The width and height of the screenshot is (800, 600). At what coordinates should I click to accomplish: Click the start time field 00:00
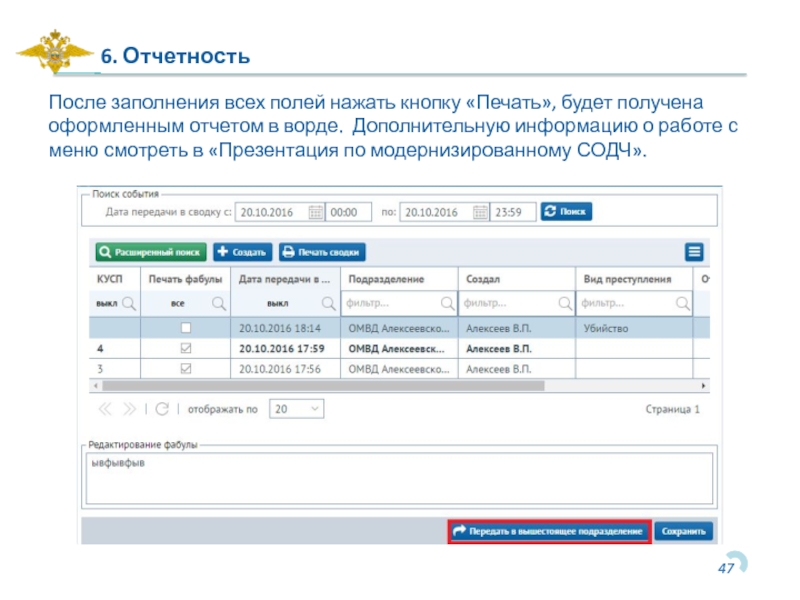pos(348,212)
